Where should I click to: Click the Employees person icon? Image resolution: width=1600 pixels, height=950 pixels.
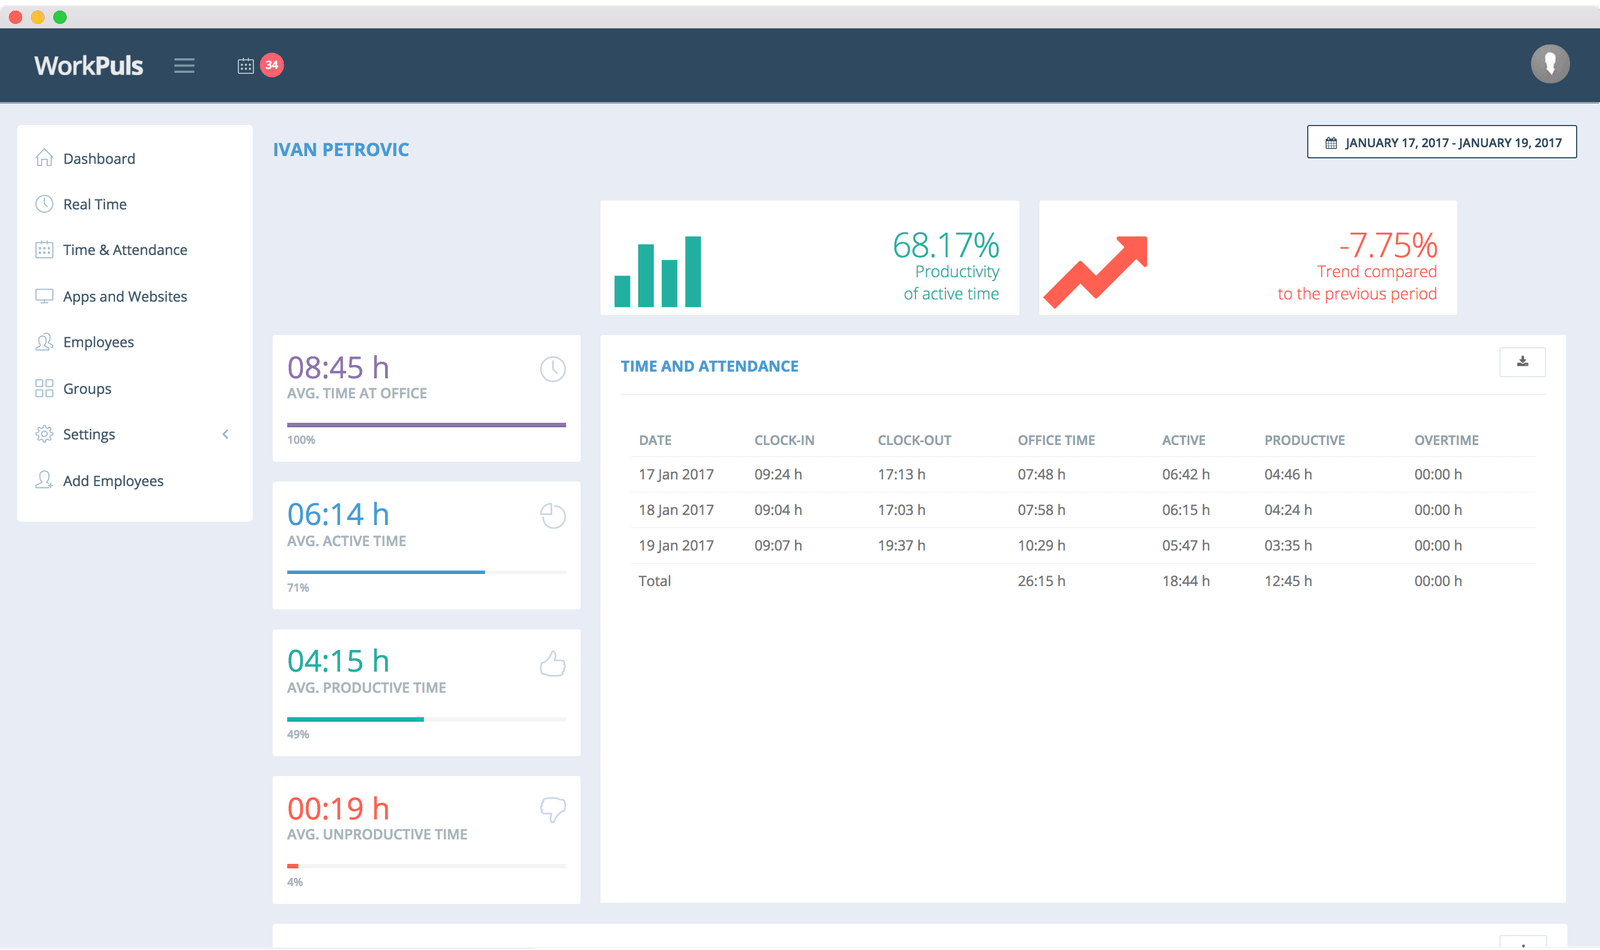coord(44,342)
